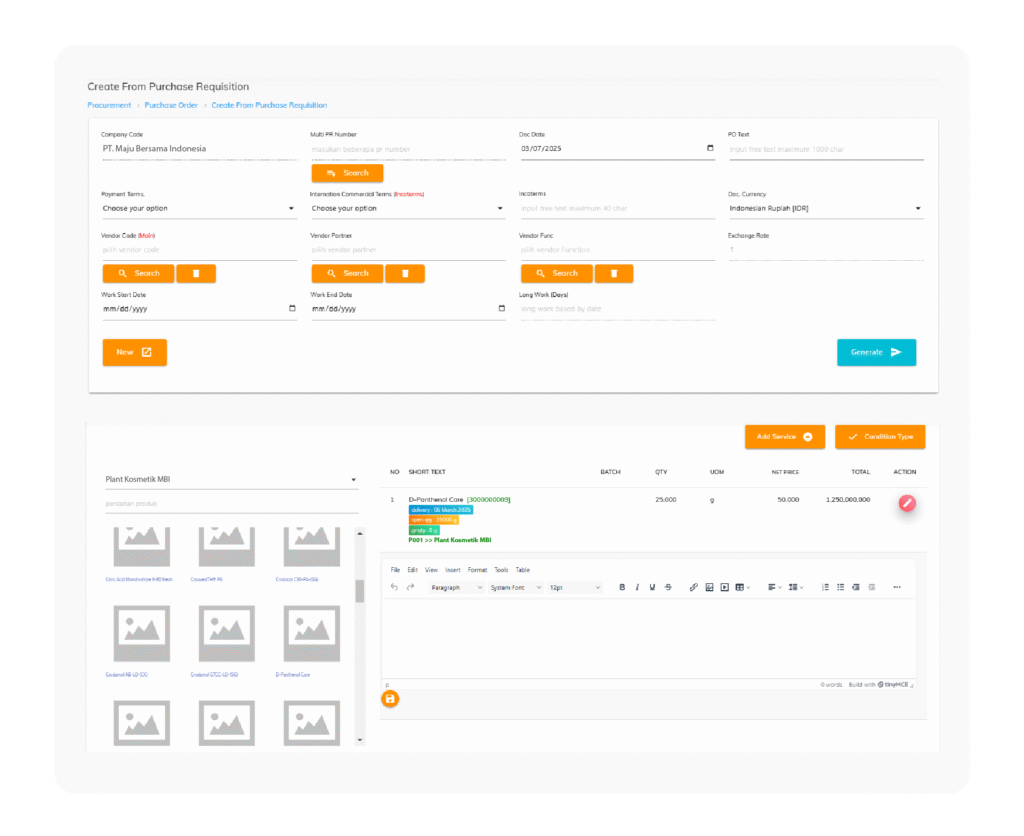Open the Payment Terms dropdown

pos(198,209)
